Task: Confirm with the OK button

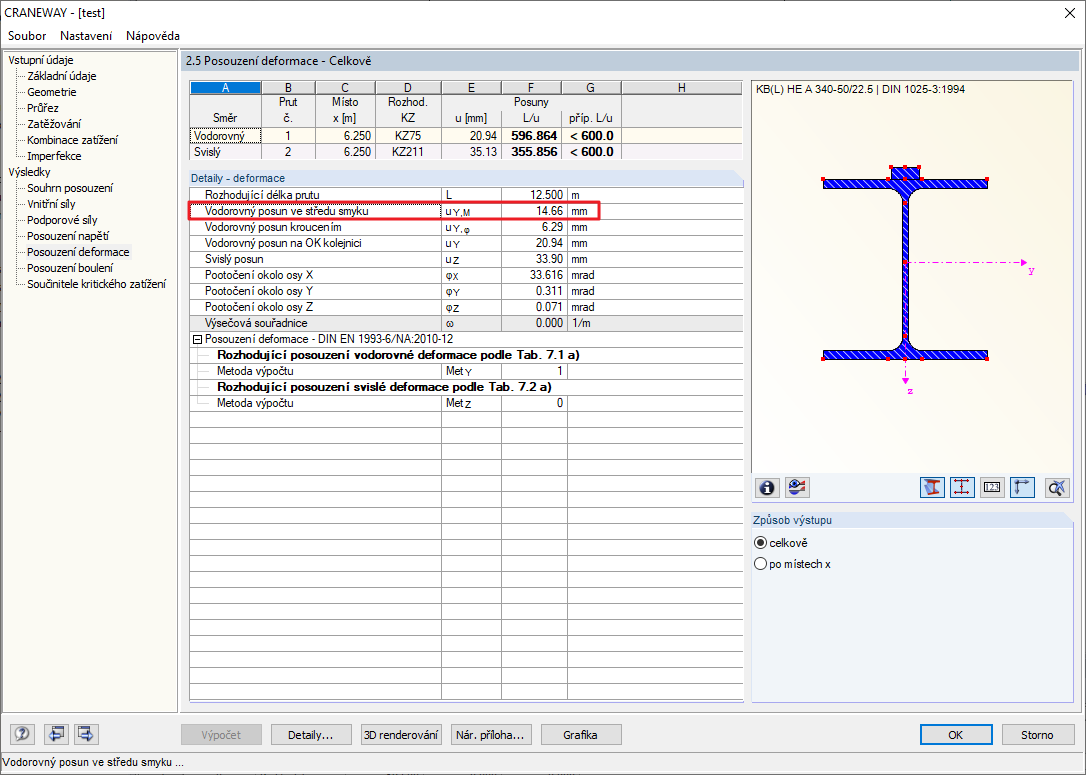Action: [956, 735]
